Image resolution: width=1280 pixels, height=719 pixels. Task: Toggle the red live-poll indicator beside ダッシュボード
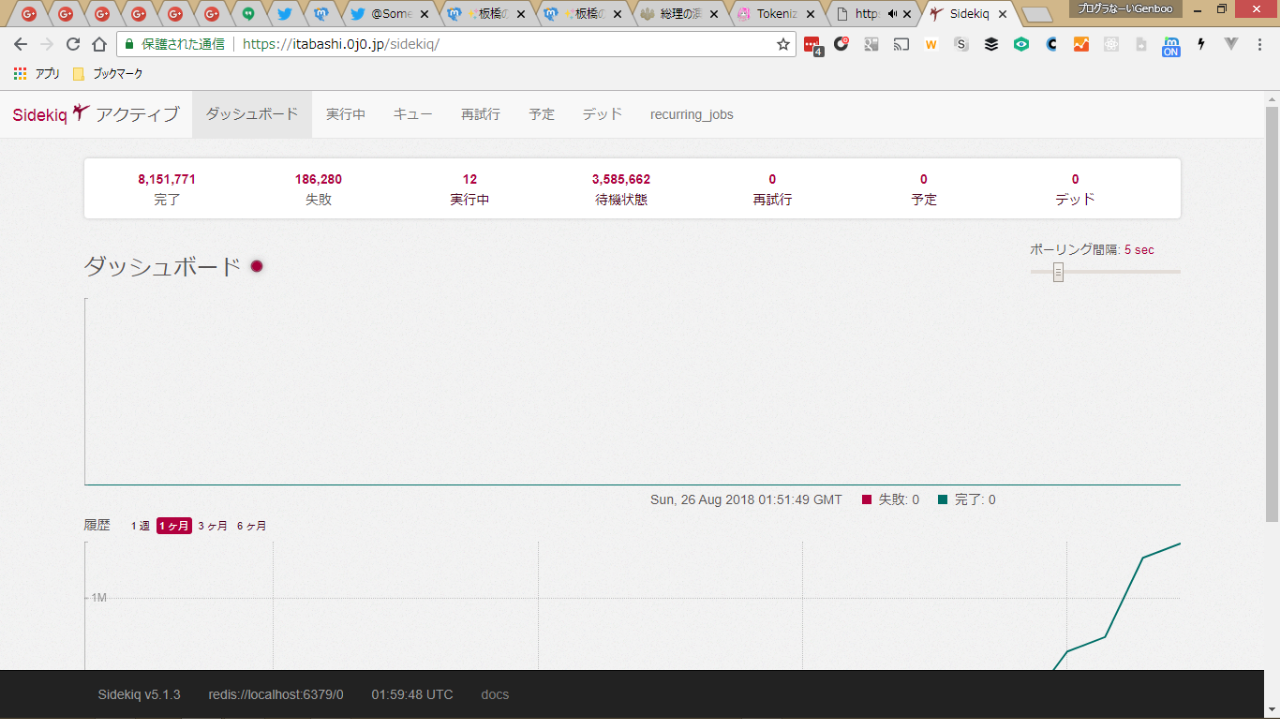click(x=257, y=266)
